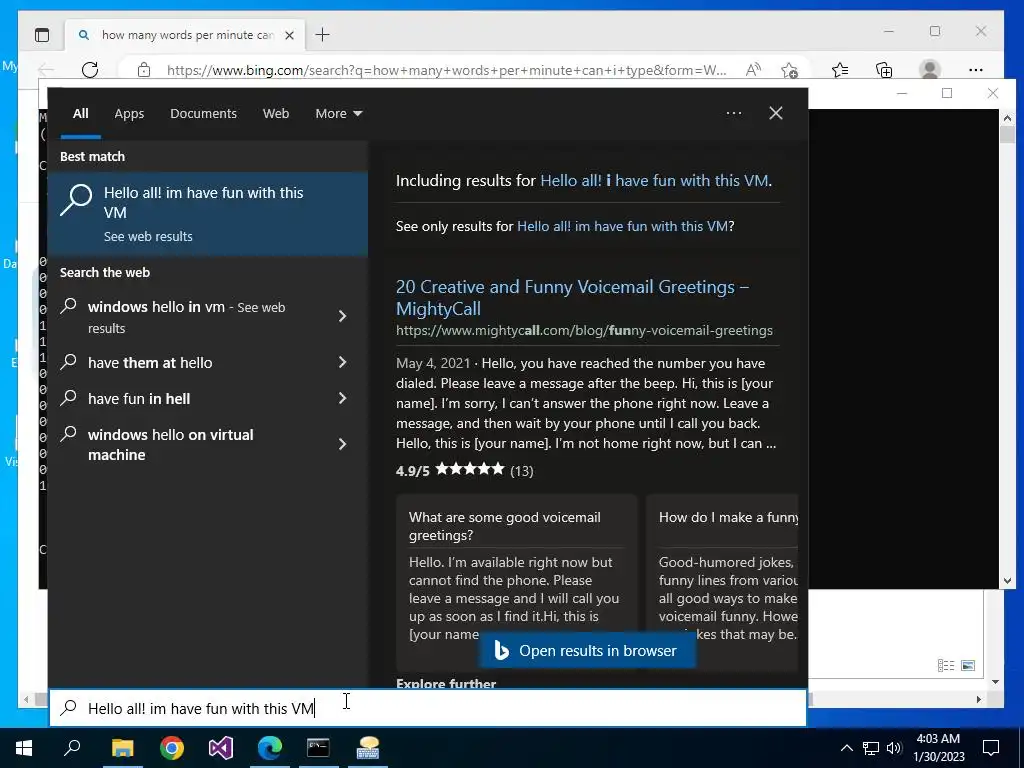
Task: Click the taskbar search magnifier icon
Action: pyautogui.click(x=72, y=748)
